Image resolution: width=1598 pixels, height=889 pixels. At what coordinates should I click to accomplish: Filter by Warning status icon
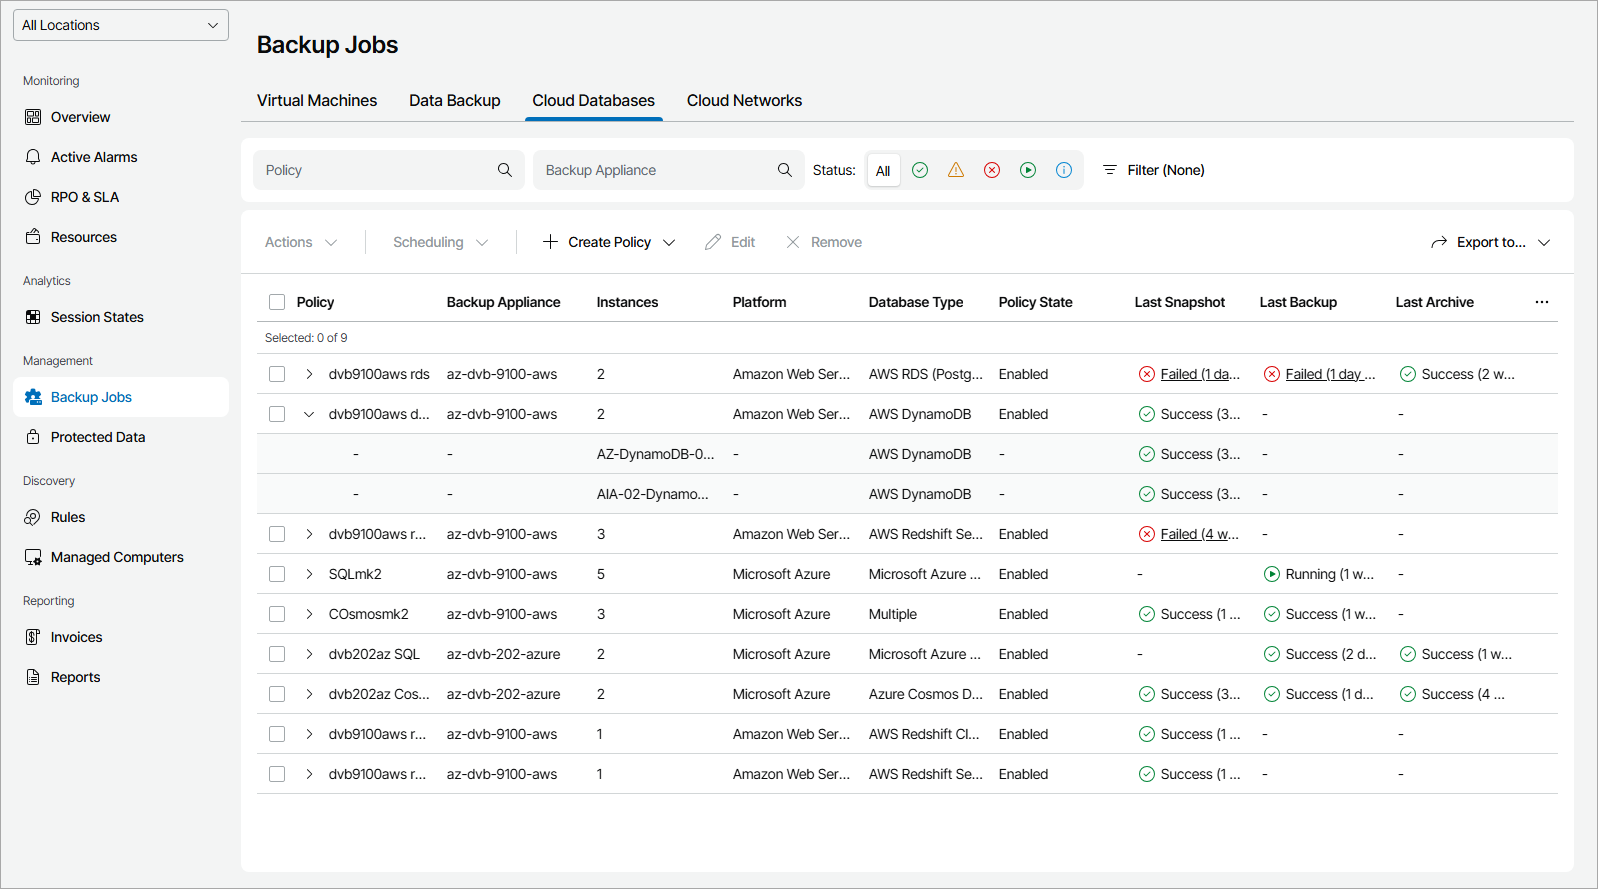[x=956, y=170]
